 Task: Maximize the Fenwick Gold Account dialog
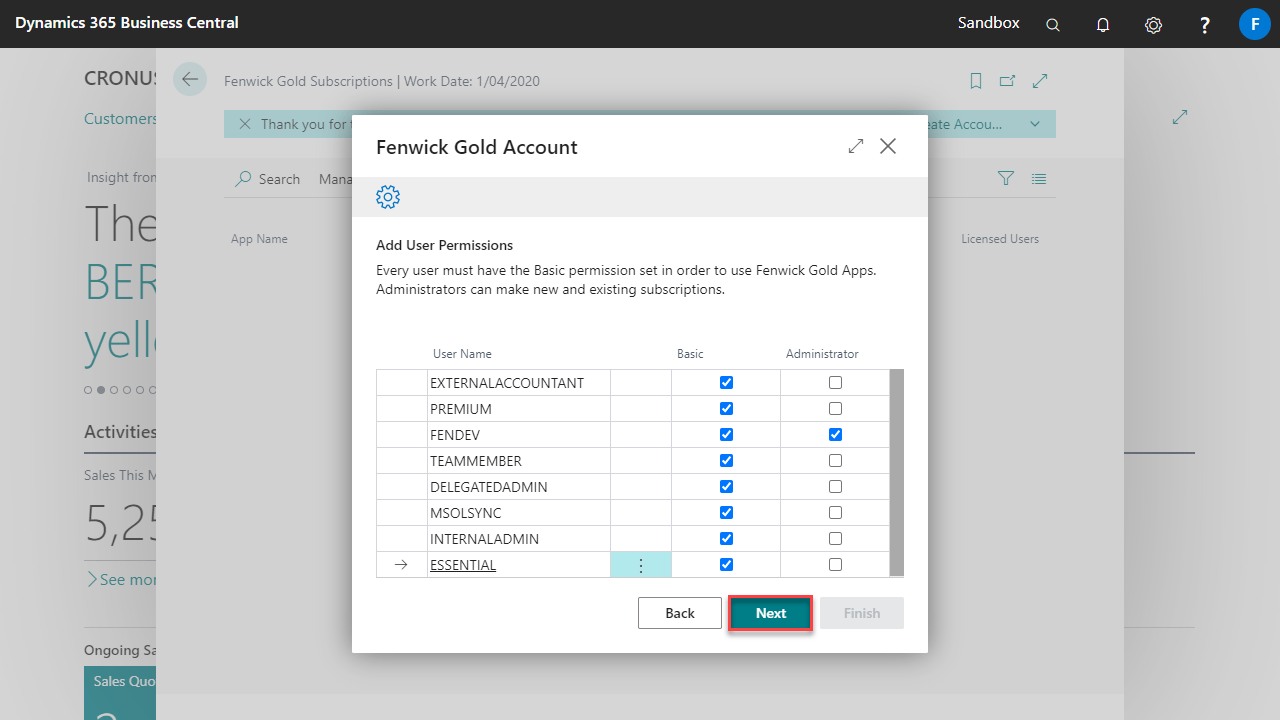856,146
